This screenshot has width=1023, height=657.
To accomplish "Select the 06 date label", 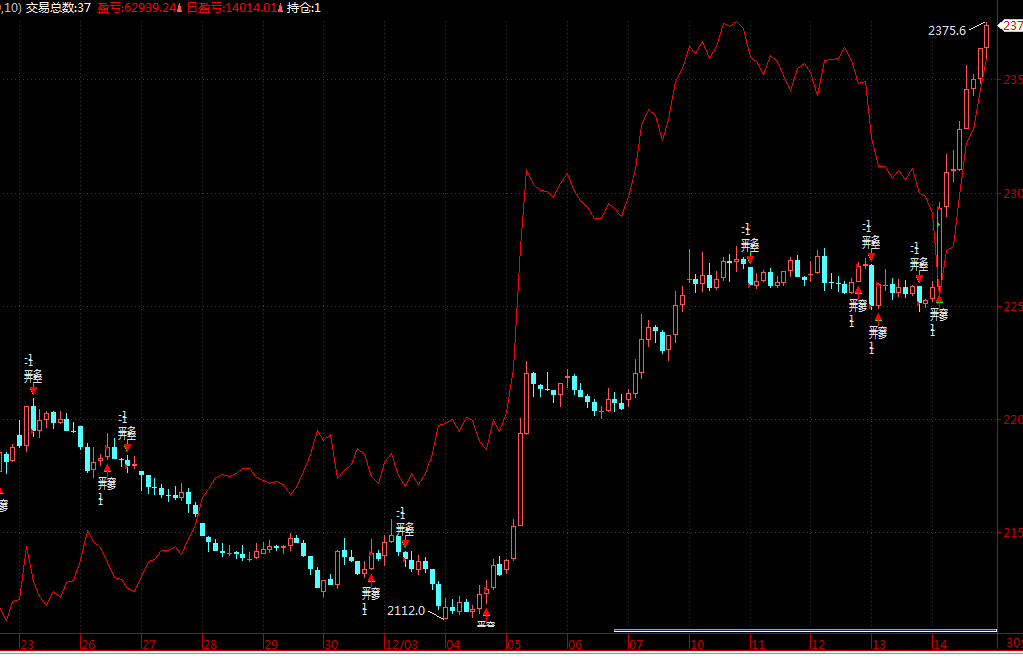I will point(575,645).
